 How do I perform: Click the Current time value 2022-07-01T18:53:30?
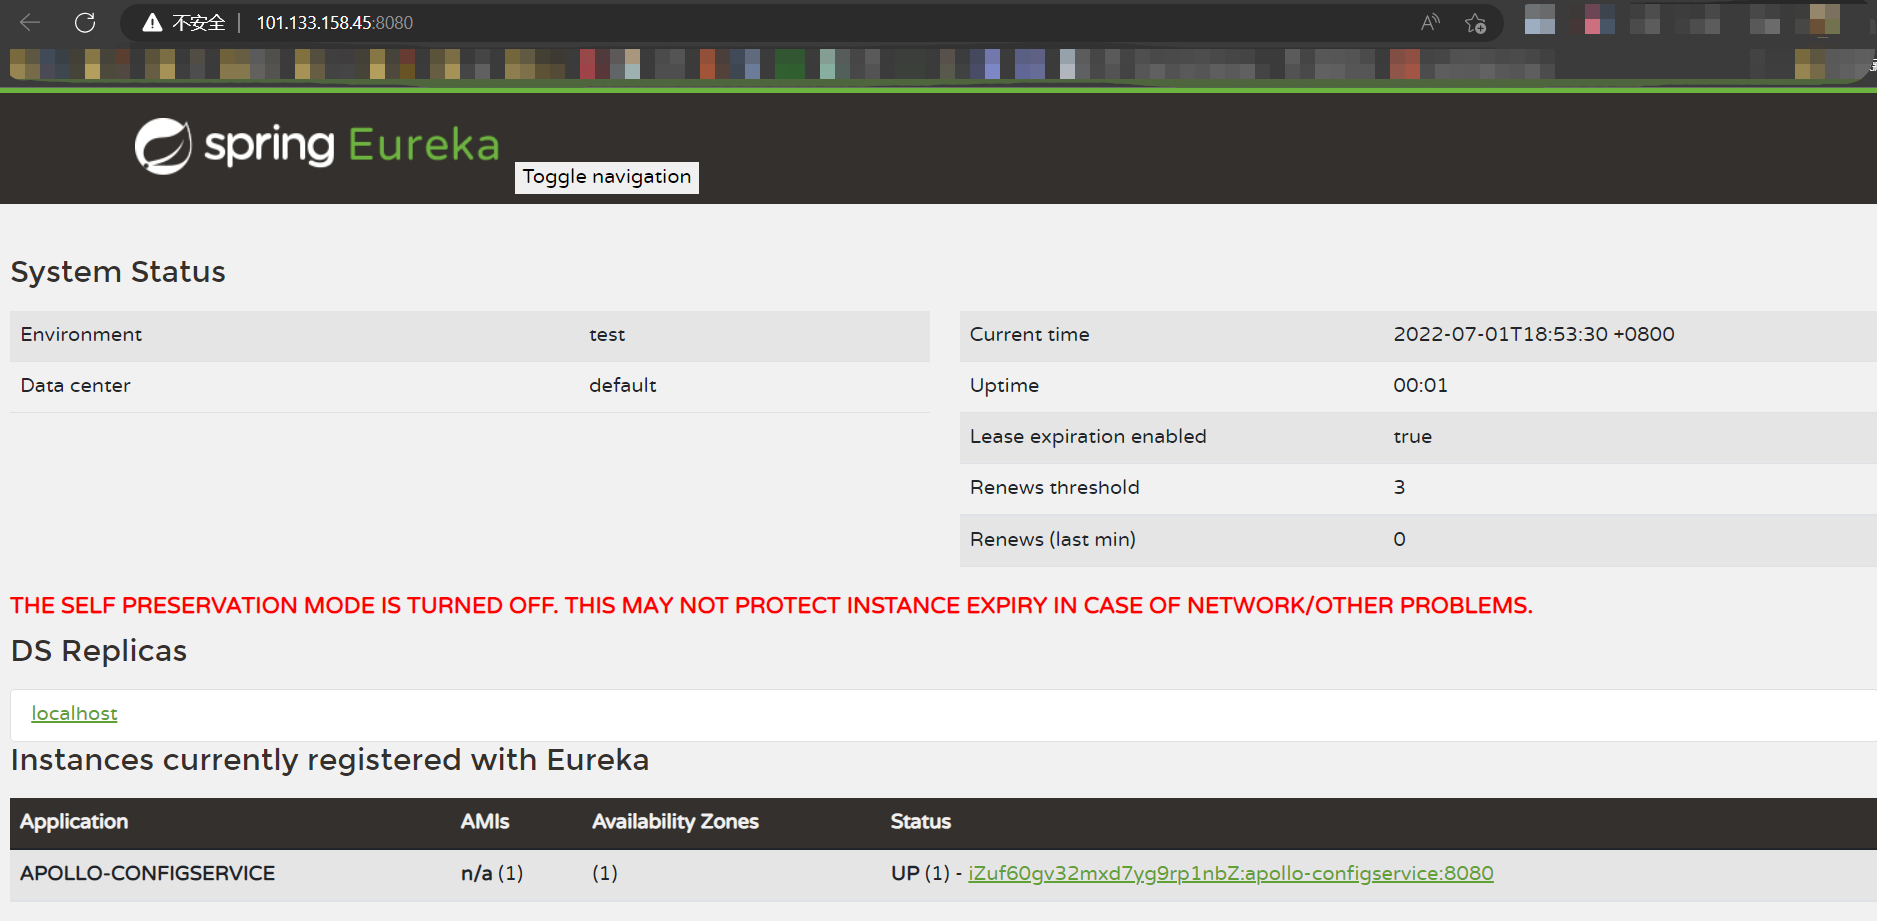1532,335
